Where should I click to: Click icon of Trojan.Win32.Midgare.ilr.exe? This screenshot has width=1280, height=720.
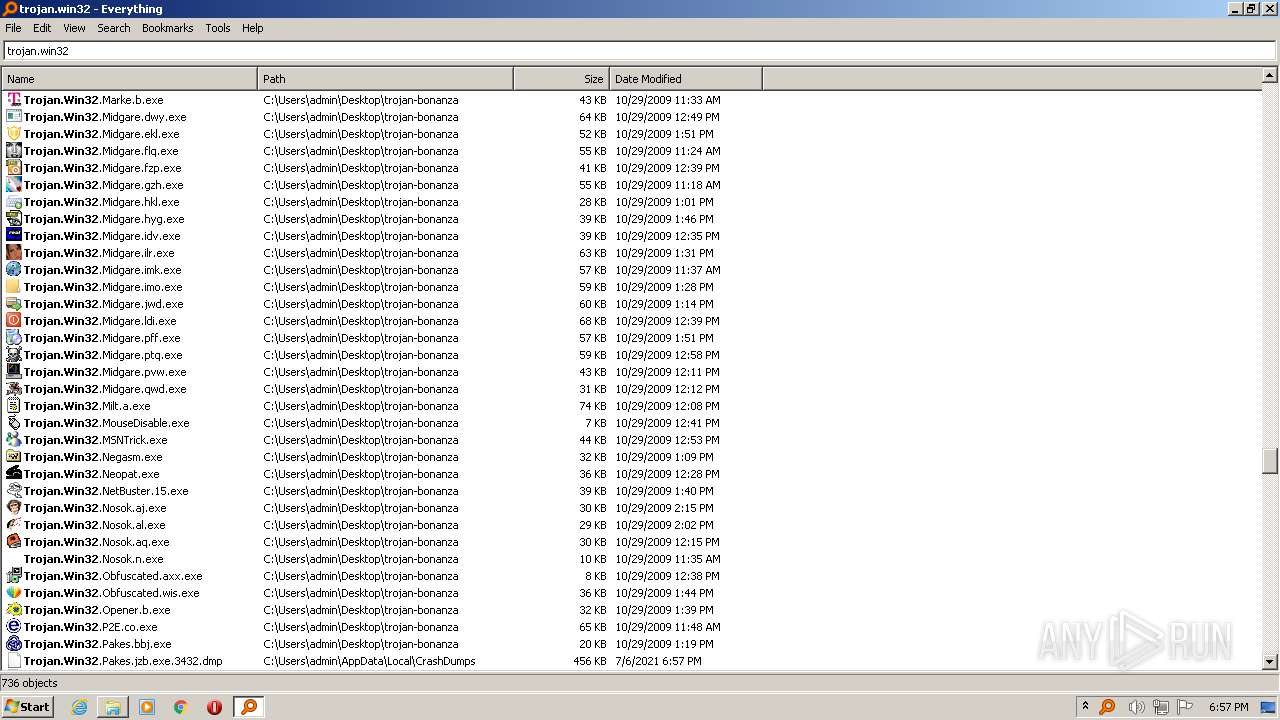14,253
